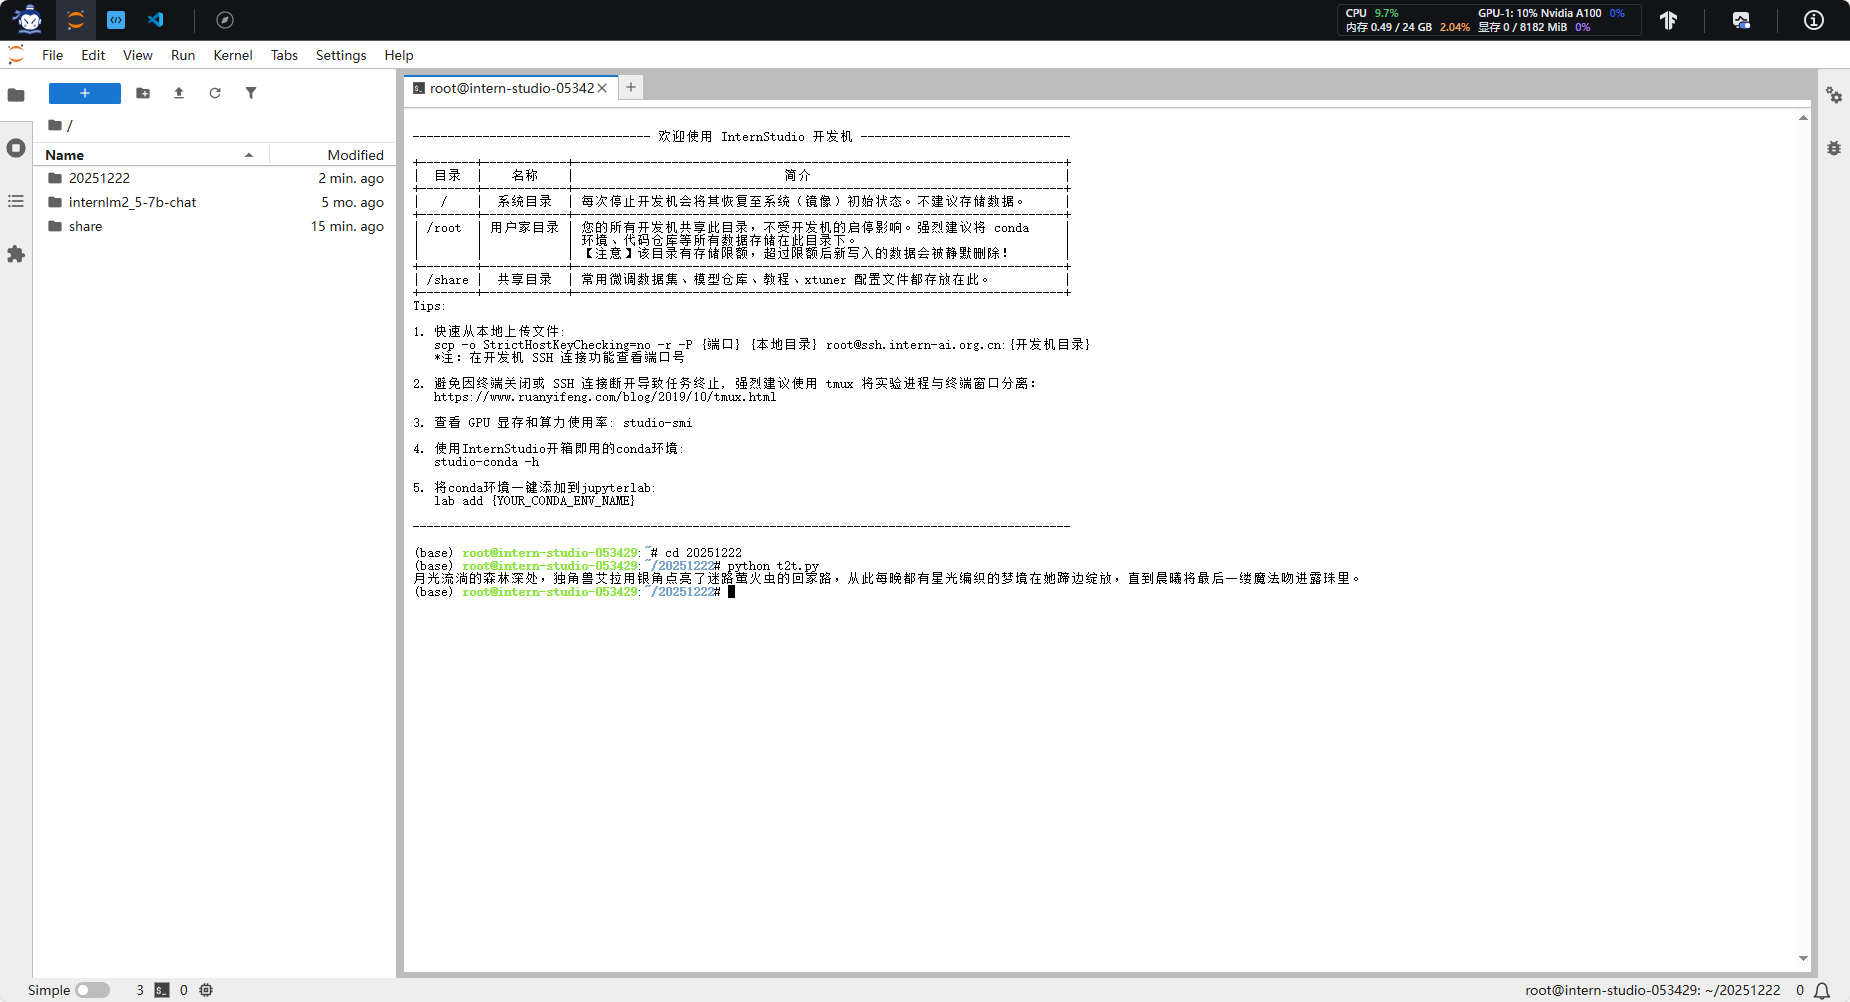
Task: Open the Settings menu
Action: tap(340, 55)
